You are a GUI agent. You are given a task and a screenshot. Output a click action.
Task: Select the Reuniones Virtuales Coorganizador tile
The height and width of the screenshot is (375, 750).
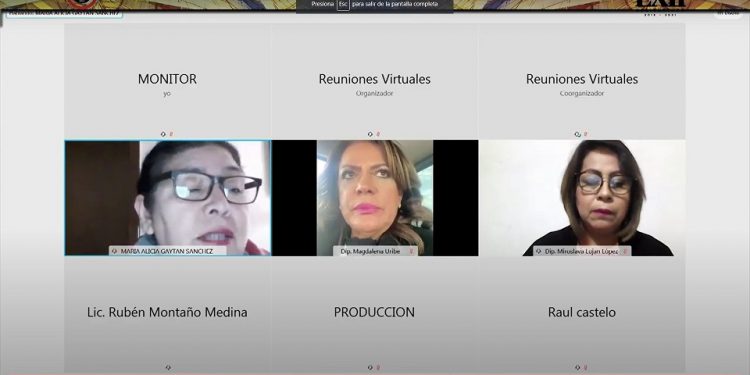[582, 81]
